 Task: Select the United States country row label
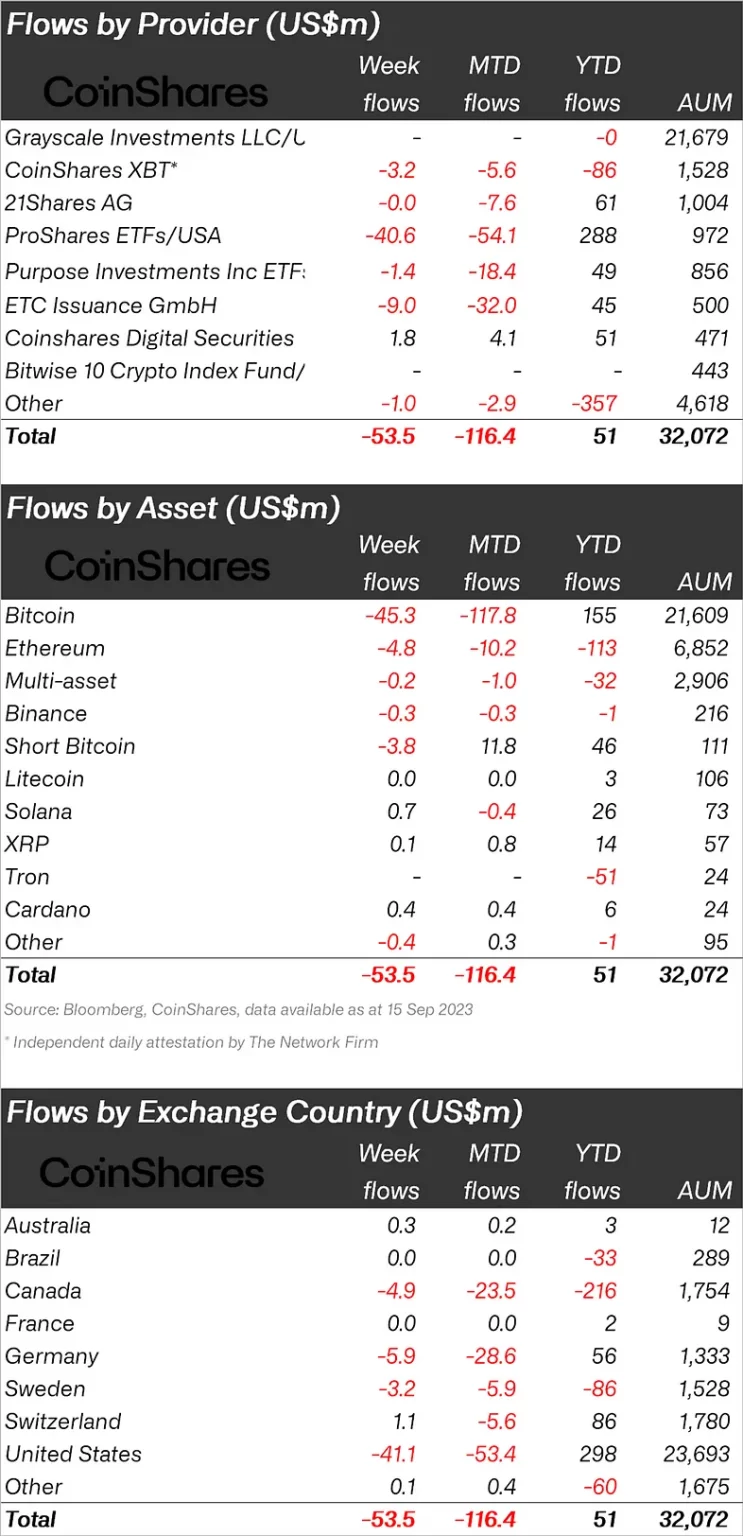click(73, 1455)
